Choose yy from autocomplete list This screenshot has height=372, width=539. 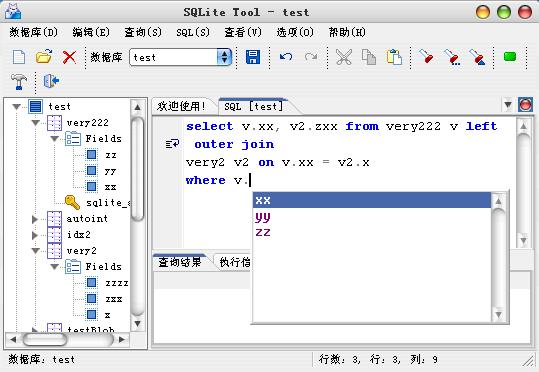pyautogui.click(x=372, y=217)
